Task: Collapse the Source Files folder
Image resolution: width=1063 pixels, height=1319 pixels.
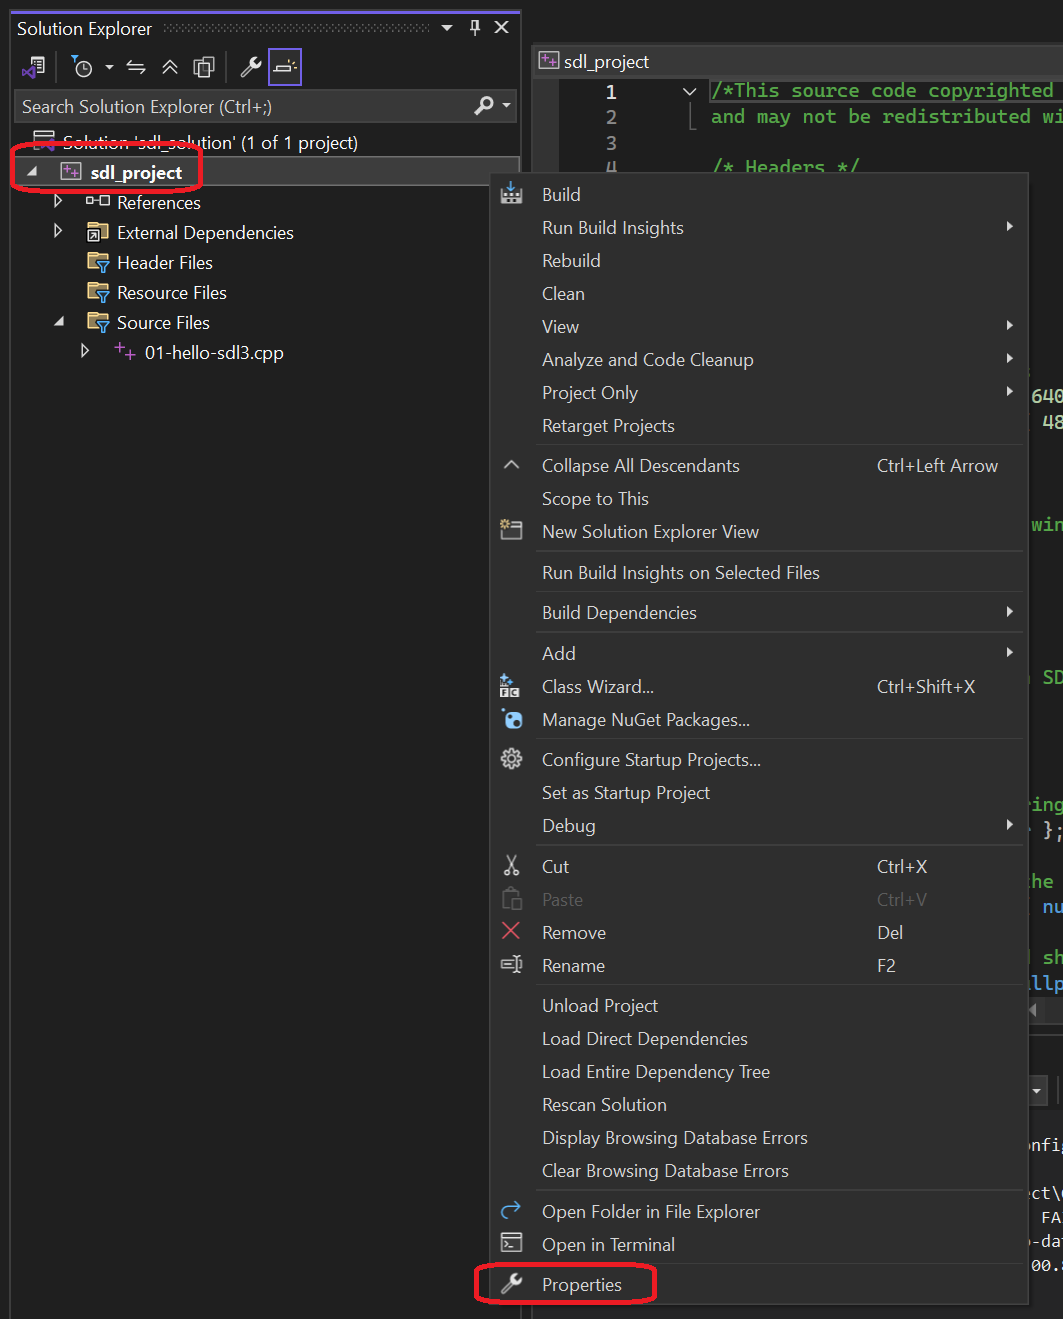Action: point(58,322)
